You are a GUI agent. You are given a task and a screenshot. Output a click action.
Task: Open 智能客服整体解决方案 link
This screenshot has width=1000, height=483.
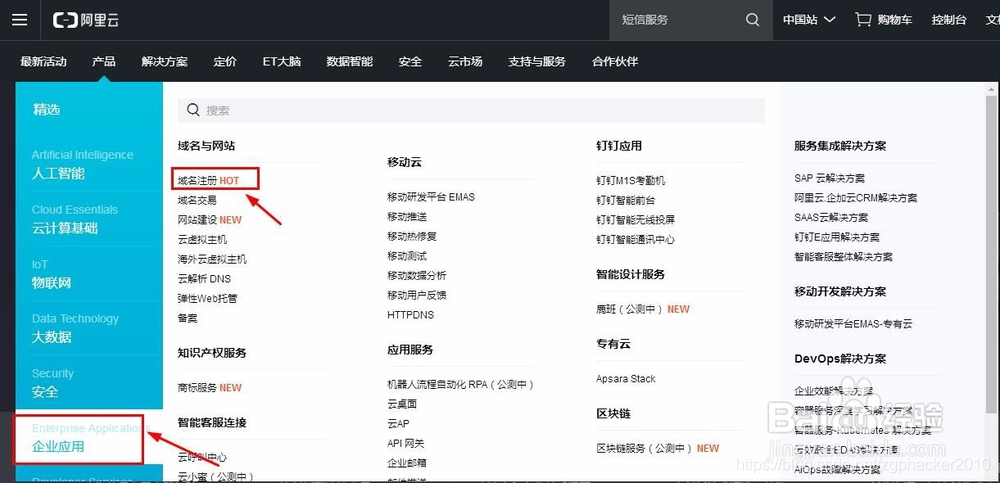(x=844, y=256)
